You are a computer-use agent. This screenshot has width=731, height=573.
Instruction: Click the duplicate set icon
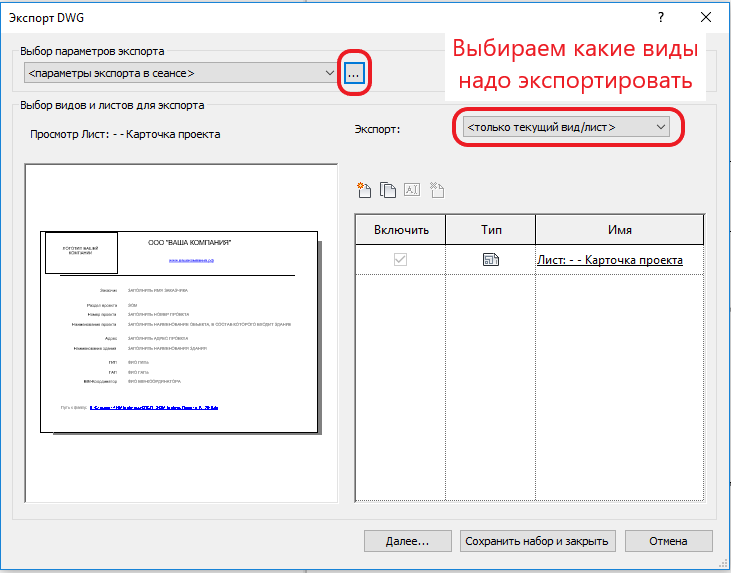[388, 190]
